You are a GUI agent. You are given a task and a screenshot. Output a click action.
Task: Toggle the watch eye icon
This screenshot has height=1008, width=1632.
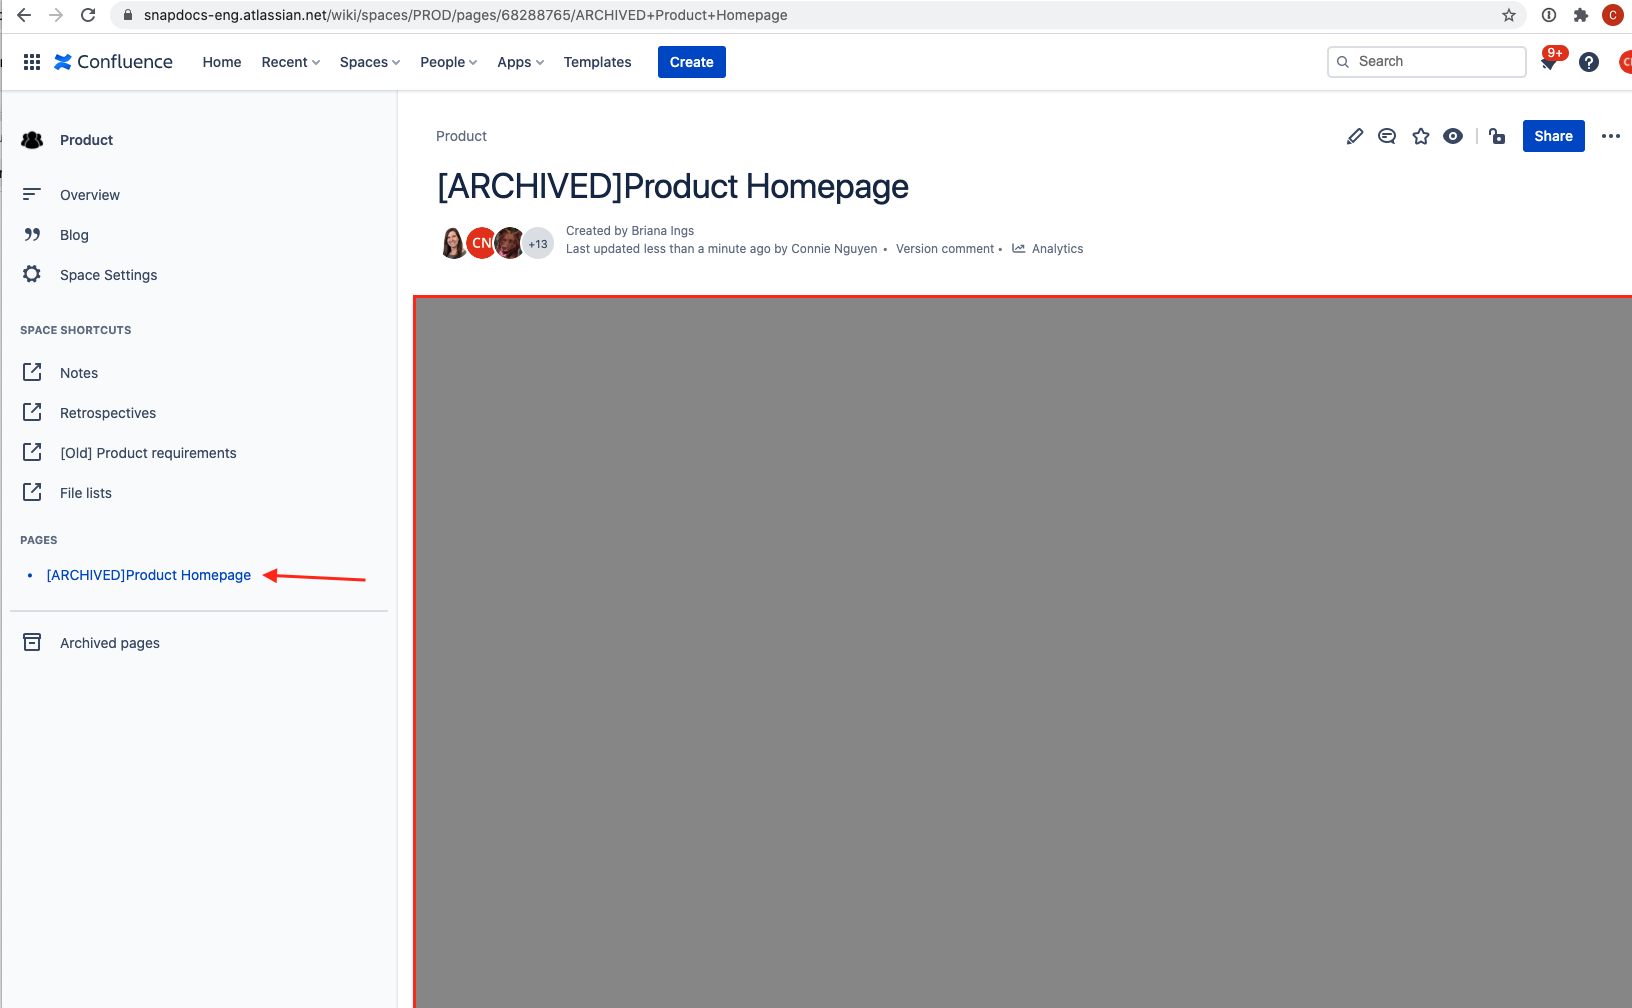click(x=1453, y=136)
